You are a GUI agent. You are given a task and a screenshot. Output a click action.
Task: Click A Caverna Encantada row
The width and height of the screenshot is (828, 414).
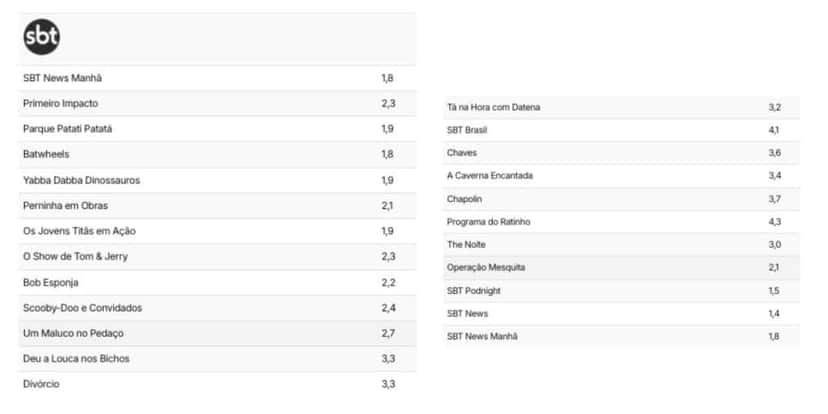(x=621, y=175)
